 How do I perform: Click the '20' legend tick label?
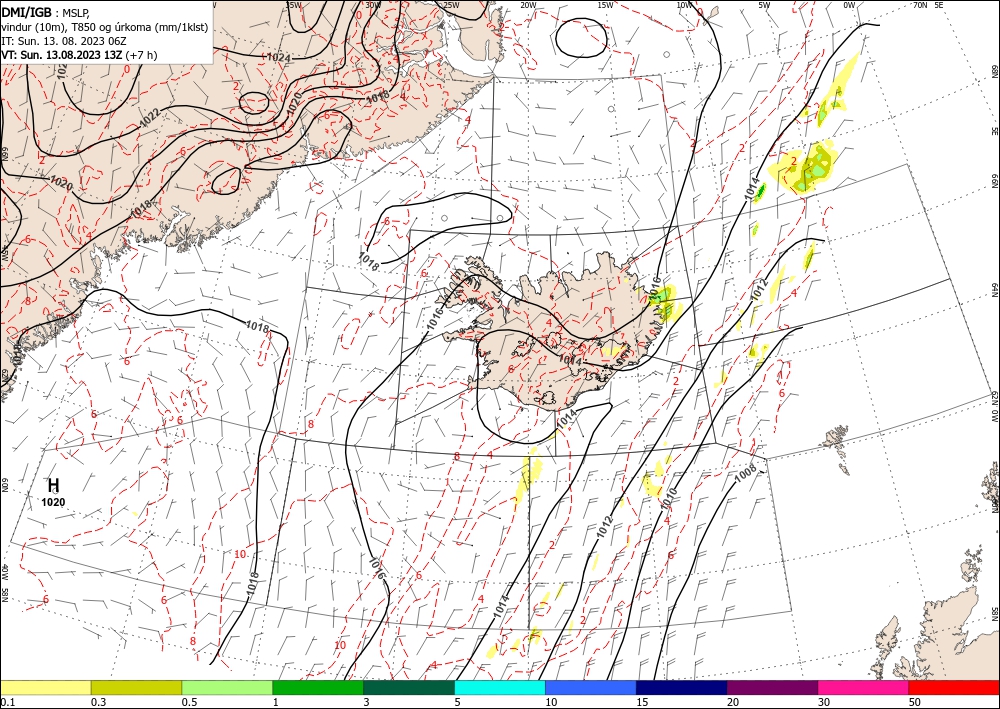pyautogui.click(x=733, y=702)
